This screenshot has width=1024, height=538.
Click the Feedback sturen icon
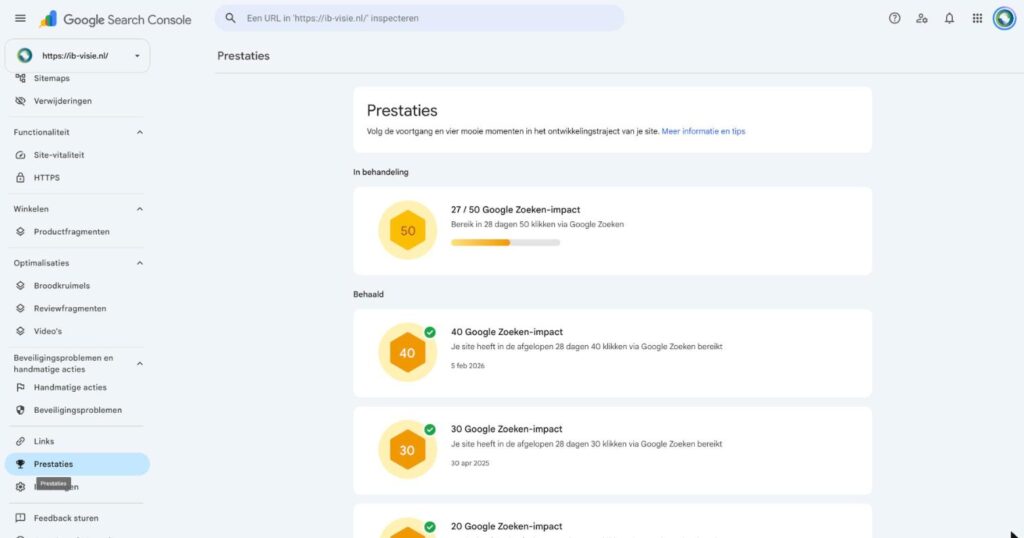point(20,518)
